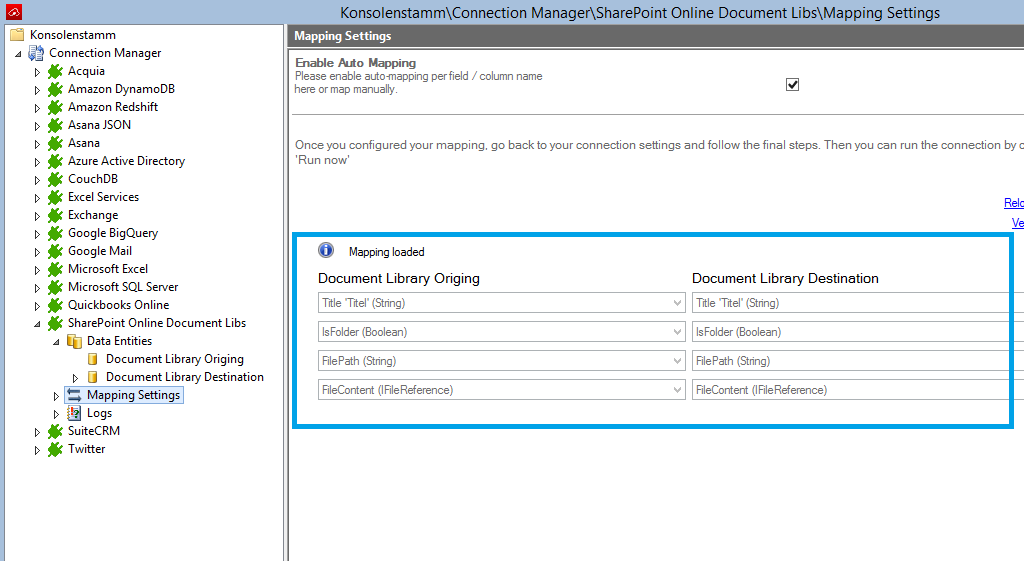Open the FileContent (IFileReference) source dropdown
The height and width of the screenshot is (561, 1024).
[x=678, y=390]
